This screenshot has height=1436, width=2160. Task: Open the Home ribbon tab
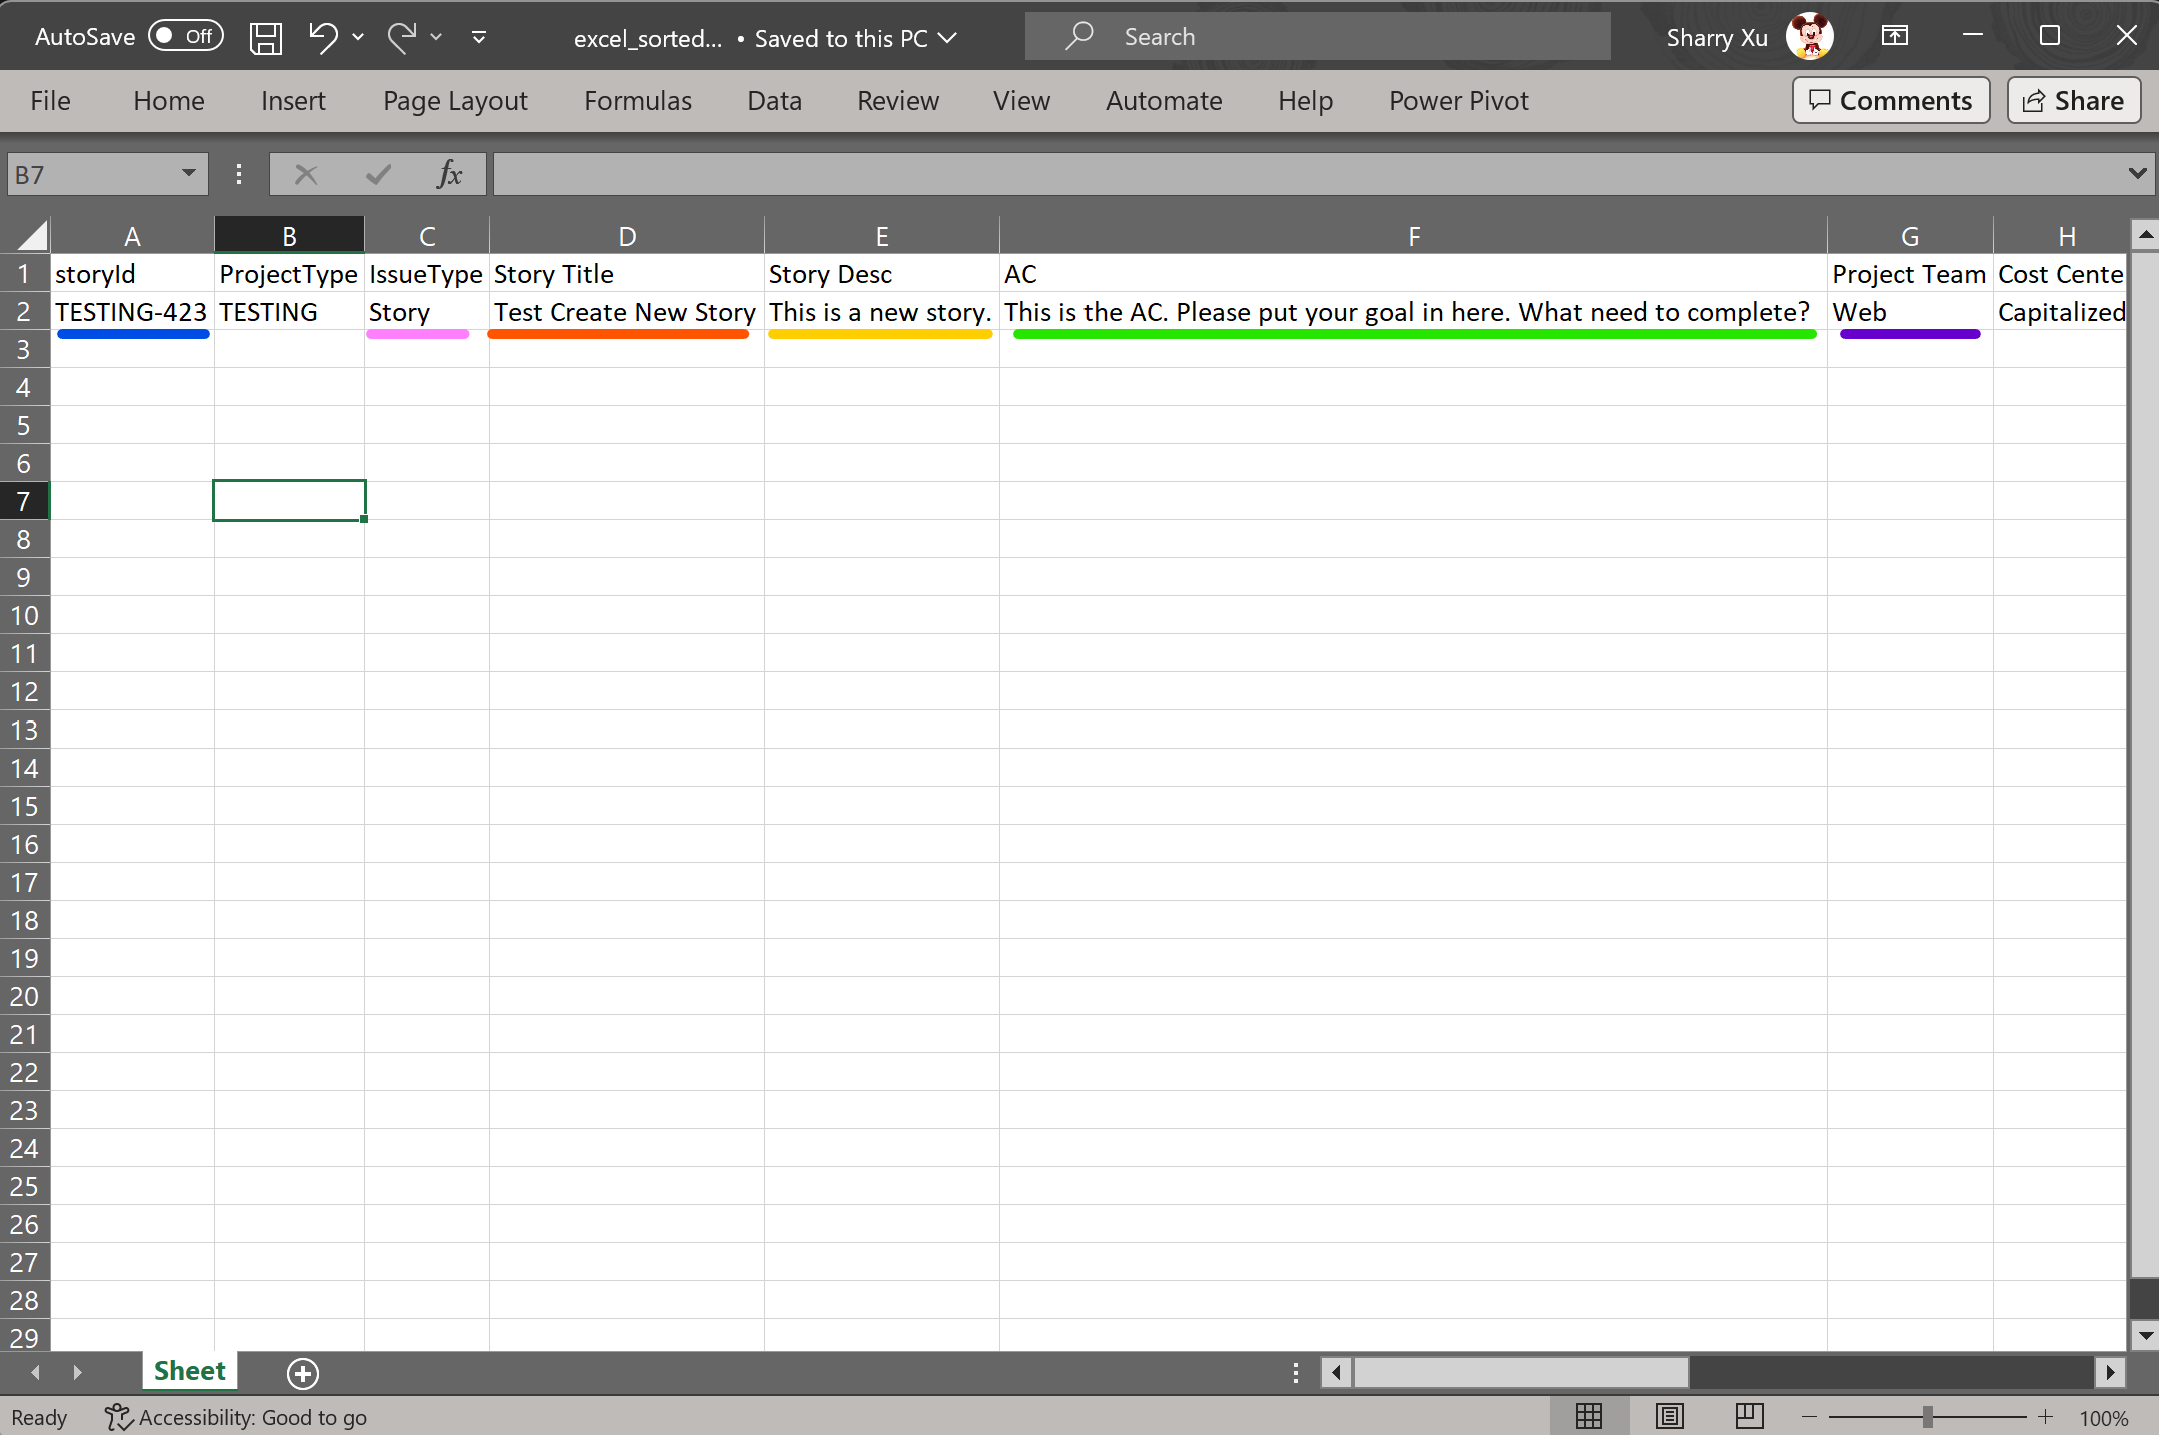pos(169,101)
